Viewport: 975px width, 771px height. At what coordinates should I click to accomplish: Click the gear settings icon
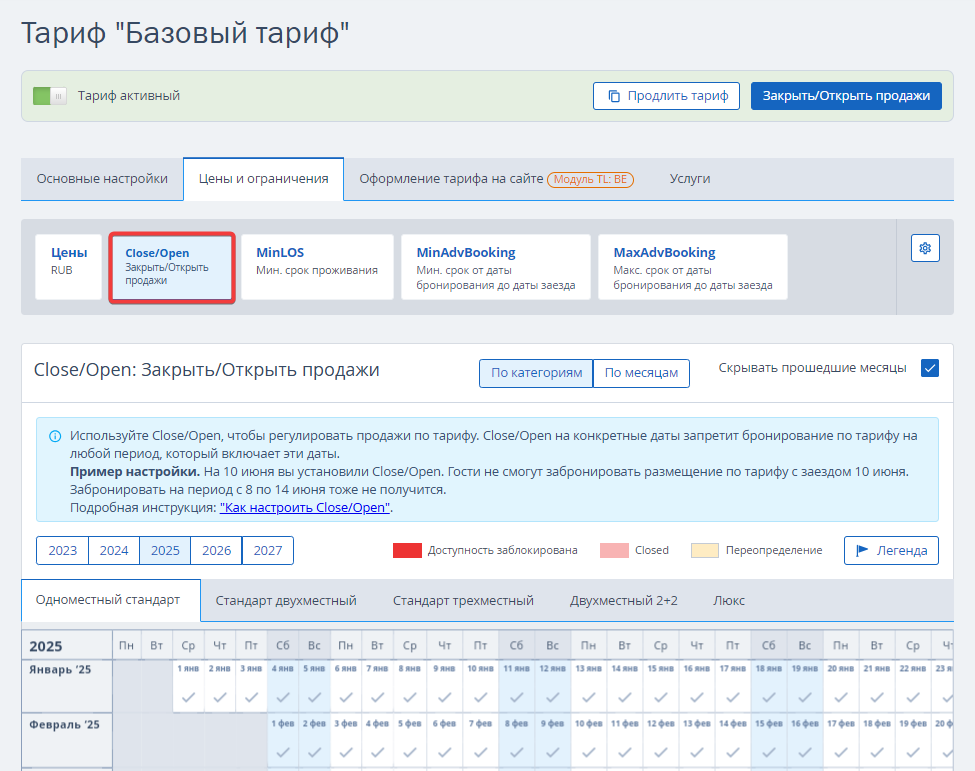tap(925, 248)
